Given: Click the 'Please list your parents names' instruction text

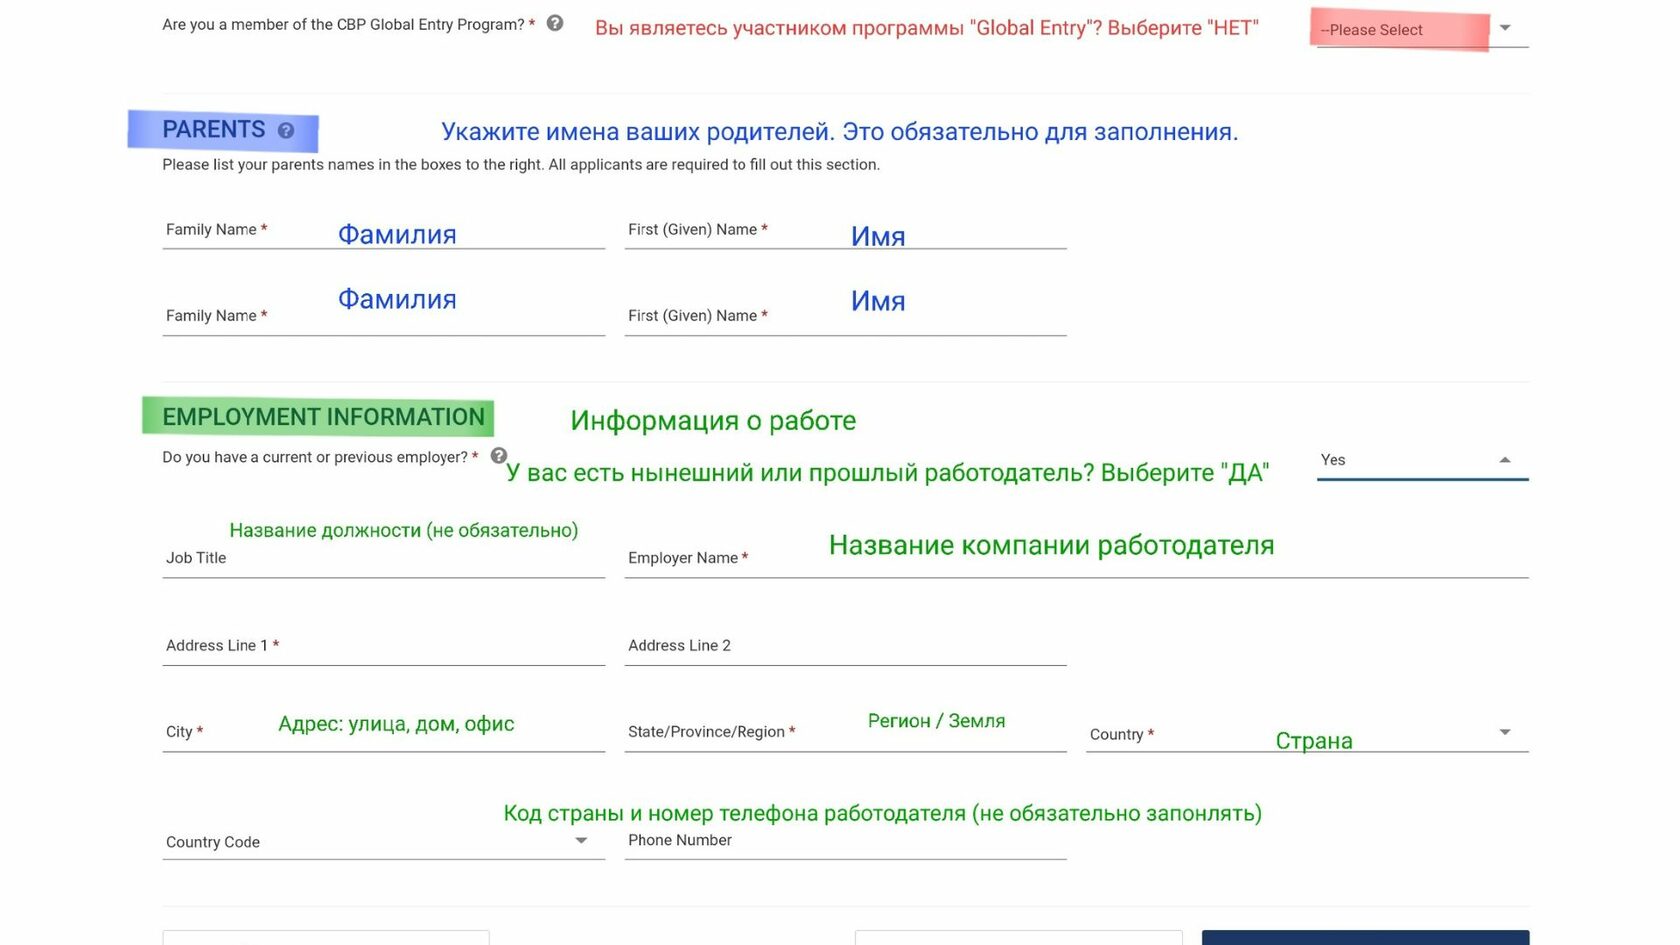Looking at the screenshot, I should tap(521, 165).
